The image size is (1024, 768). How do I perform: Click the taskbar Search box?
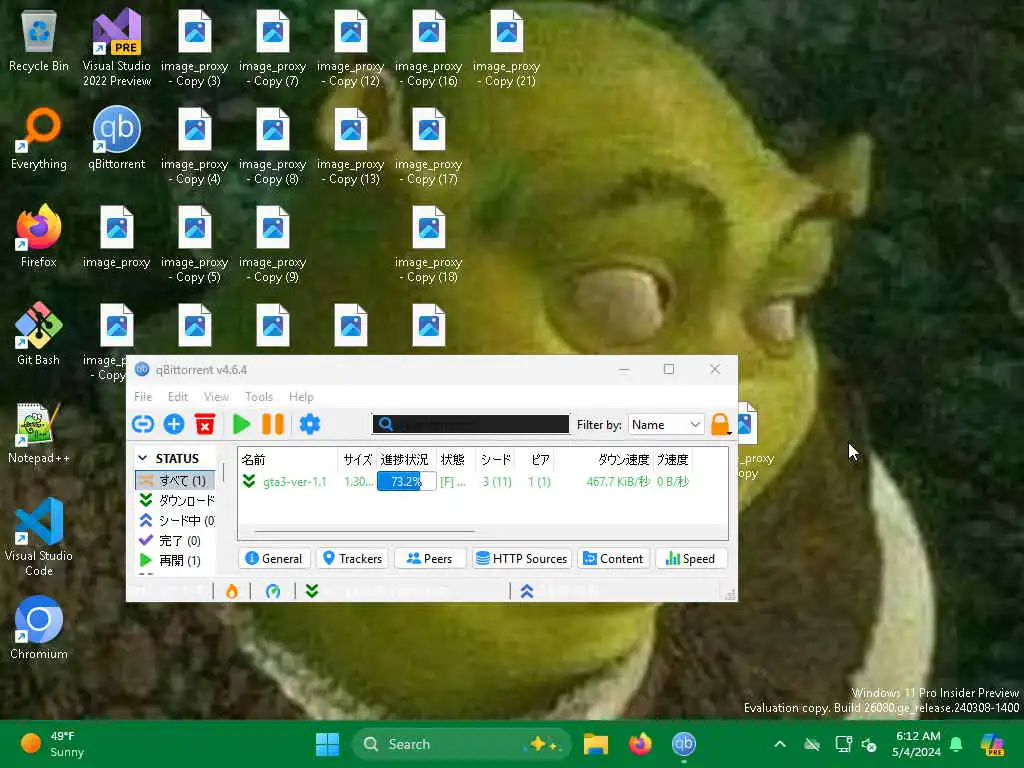(x=461, y=744)
